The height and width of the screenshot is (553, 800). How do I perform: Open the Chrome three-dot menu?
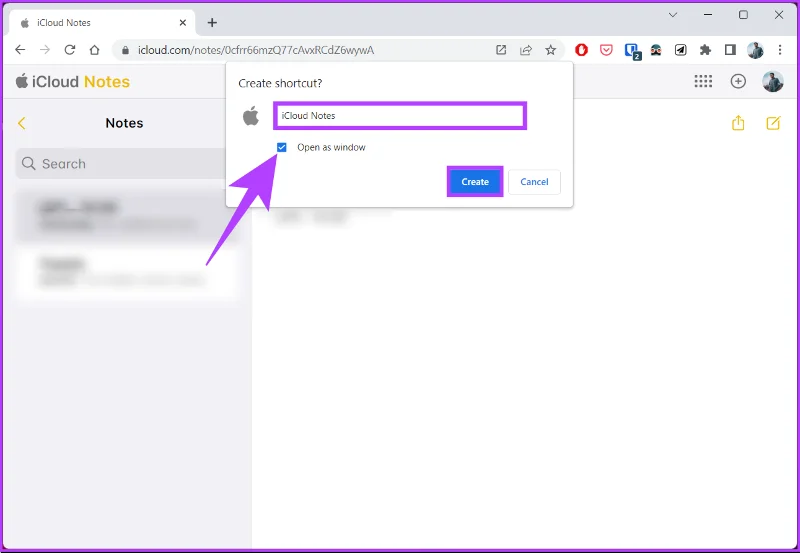click(x=780, y=49)
